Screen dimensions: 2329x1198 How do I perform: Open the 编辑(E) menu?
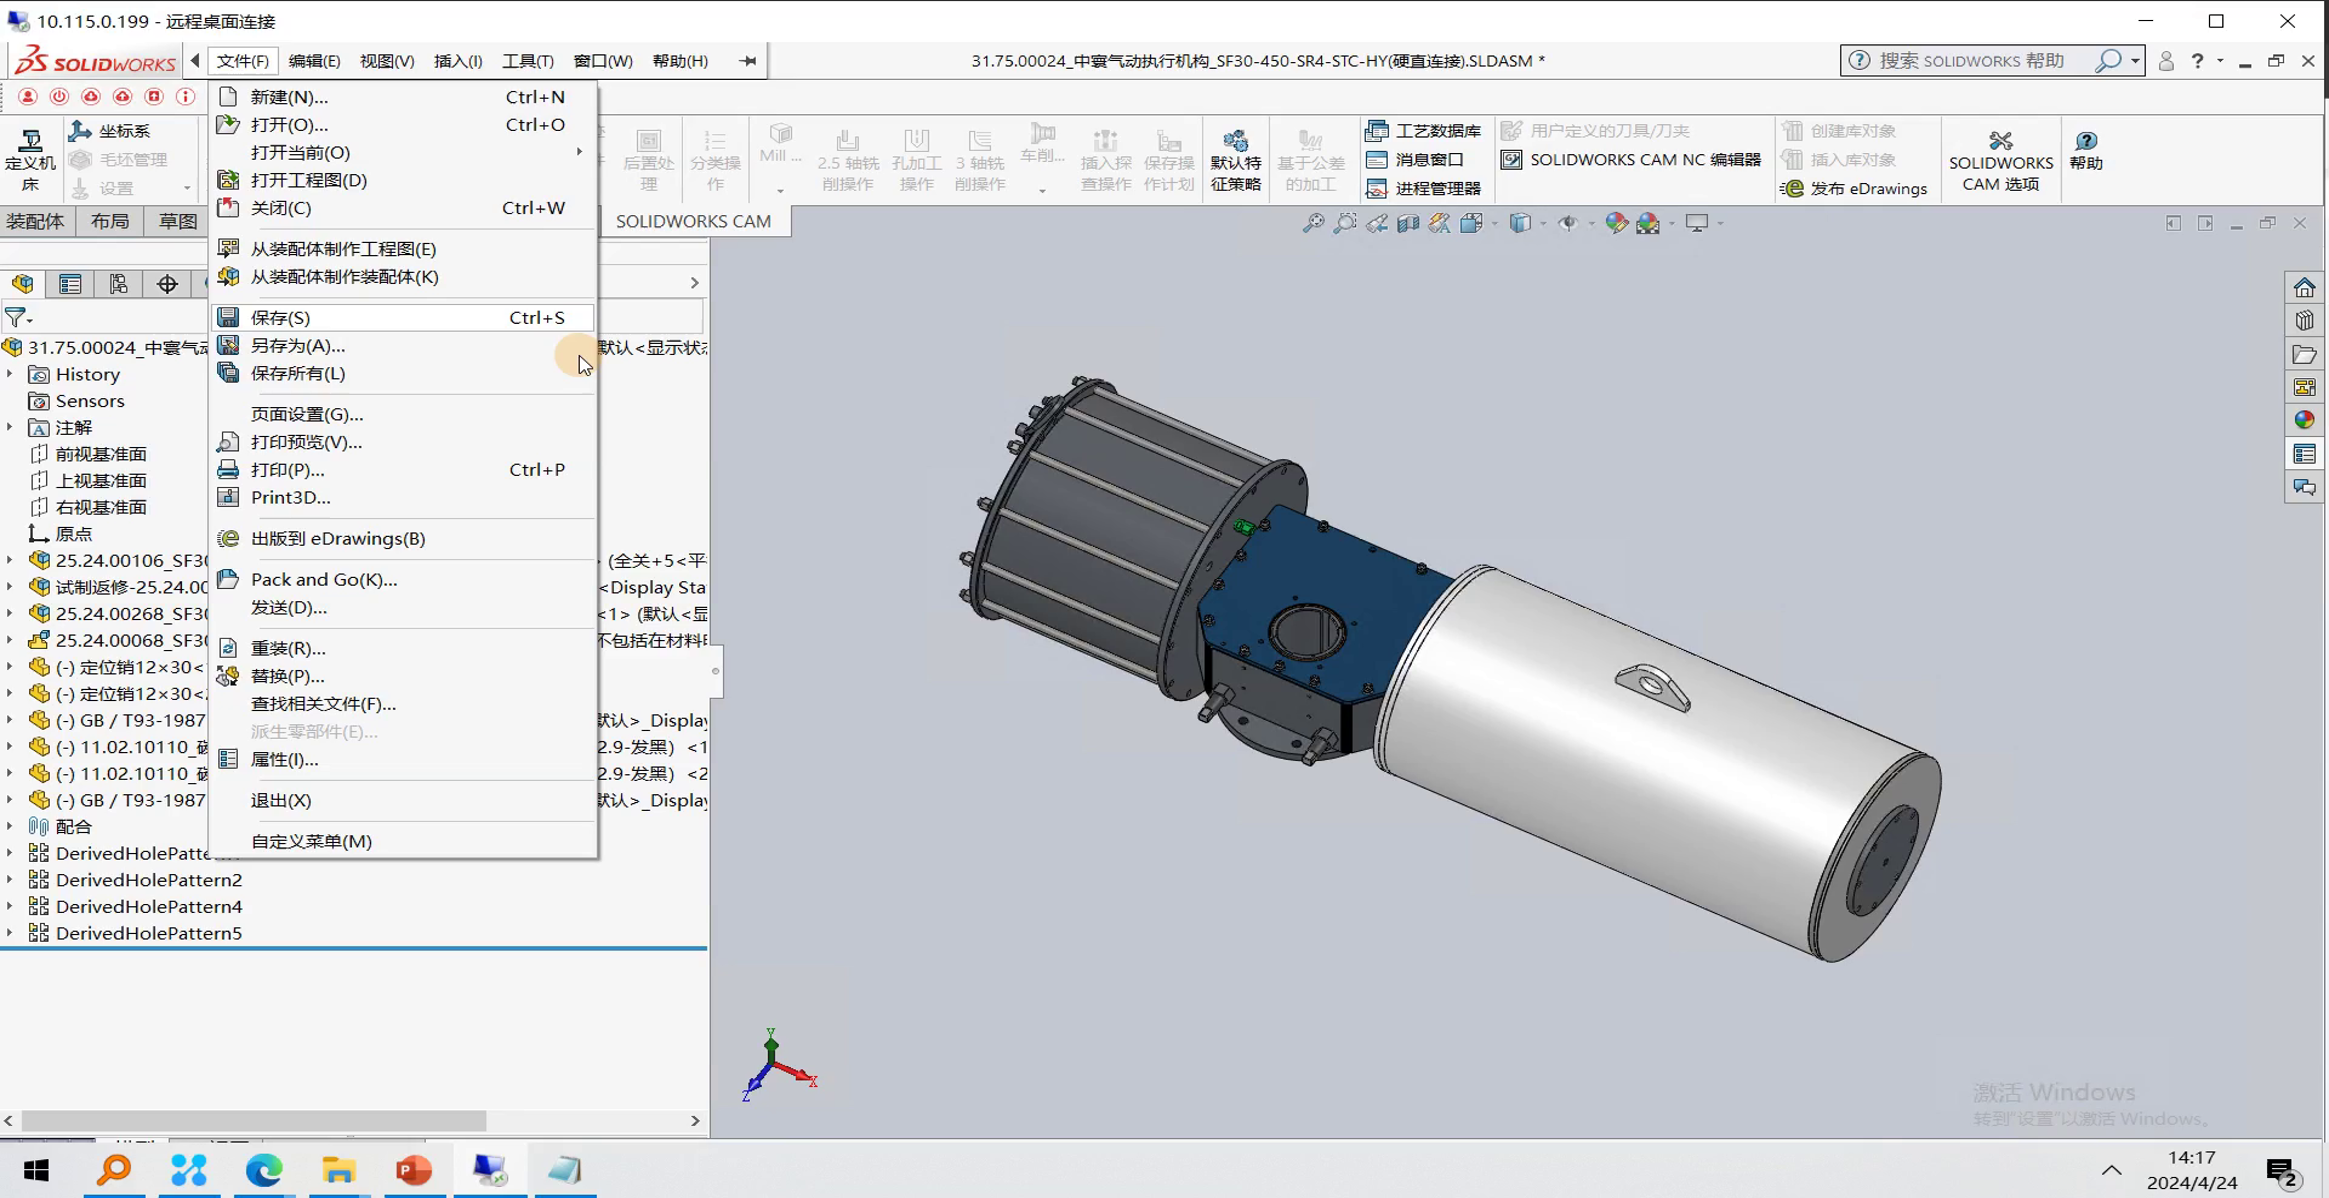click(314, 61)
